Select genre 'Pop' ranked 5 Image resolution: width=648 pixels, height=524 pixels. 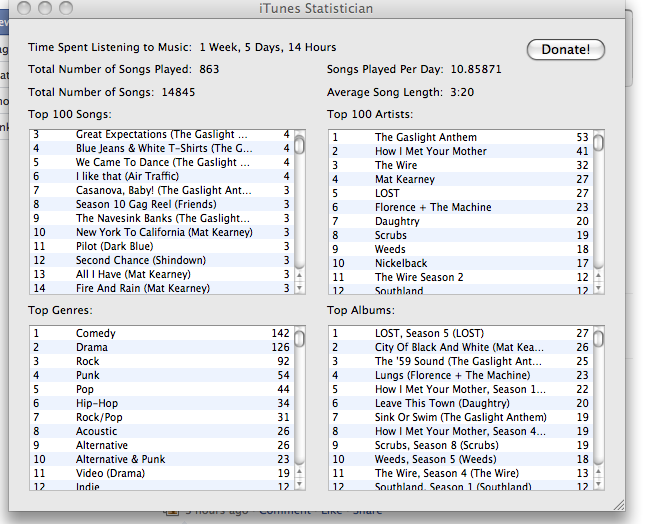coord(162,389)
